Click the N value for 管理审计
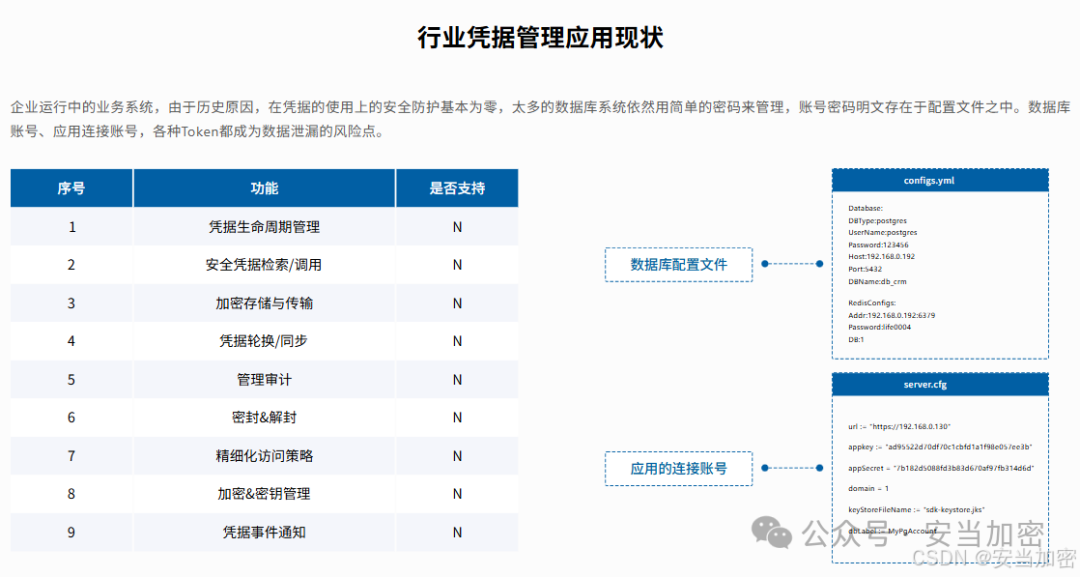This screenshot has height=577, width=1080. coord(457,380)
